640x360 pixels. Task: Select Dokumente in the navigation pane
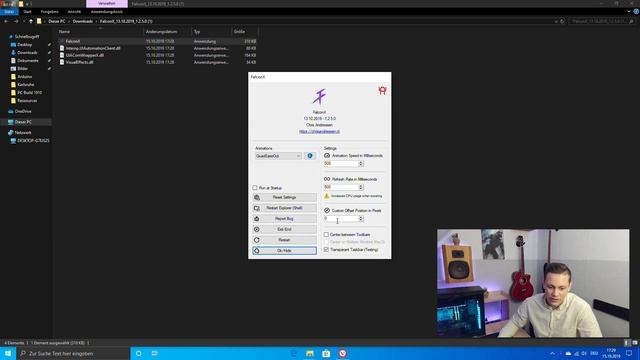coord(27,60)
